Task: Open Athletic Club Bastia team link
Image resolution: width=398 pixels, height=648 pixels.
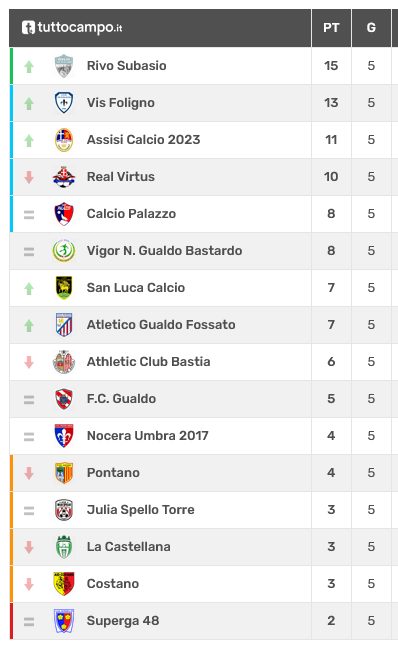Action: 148,362
